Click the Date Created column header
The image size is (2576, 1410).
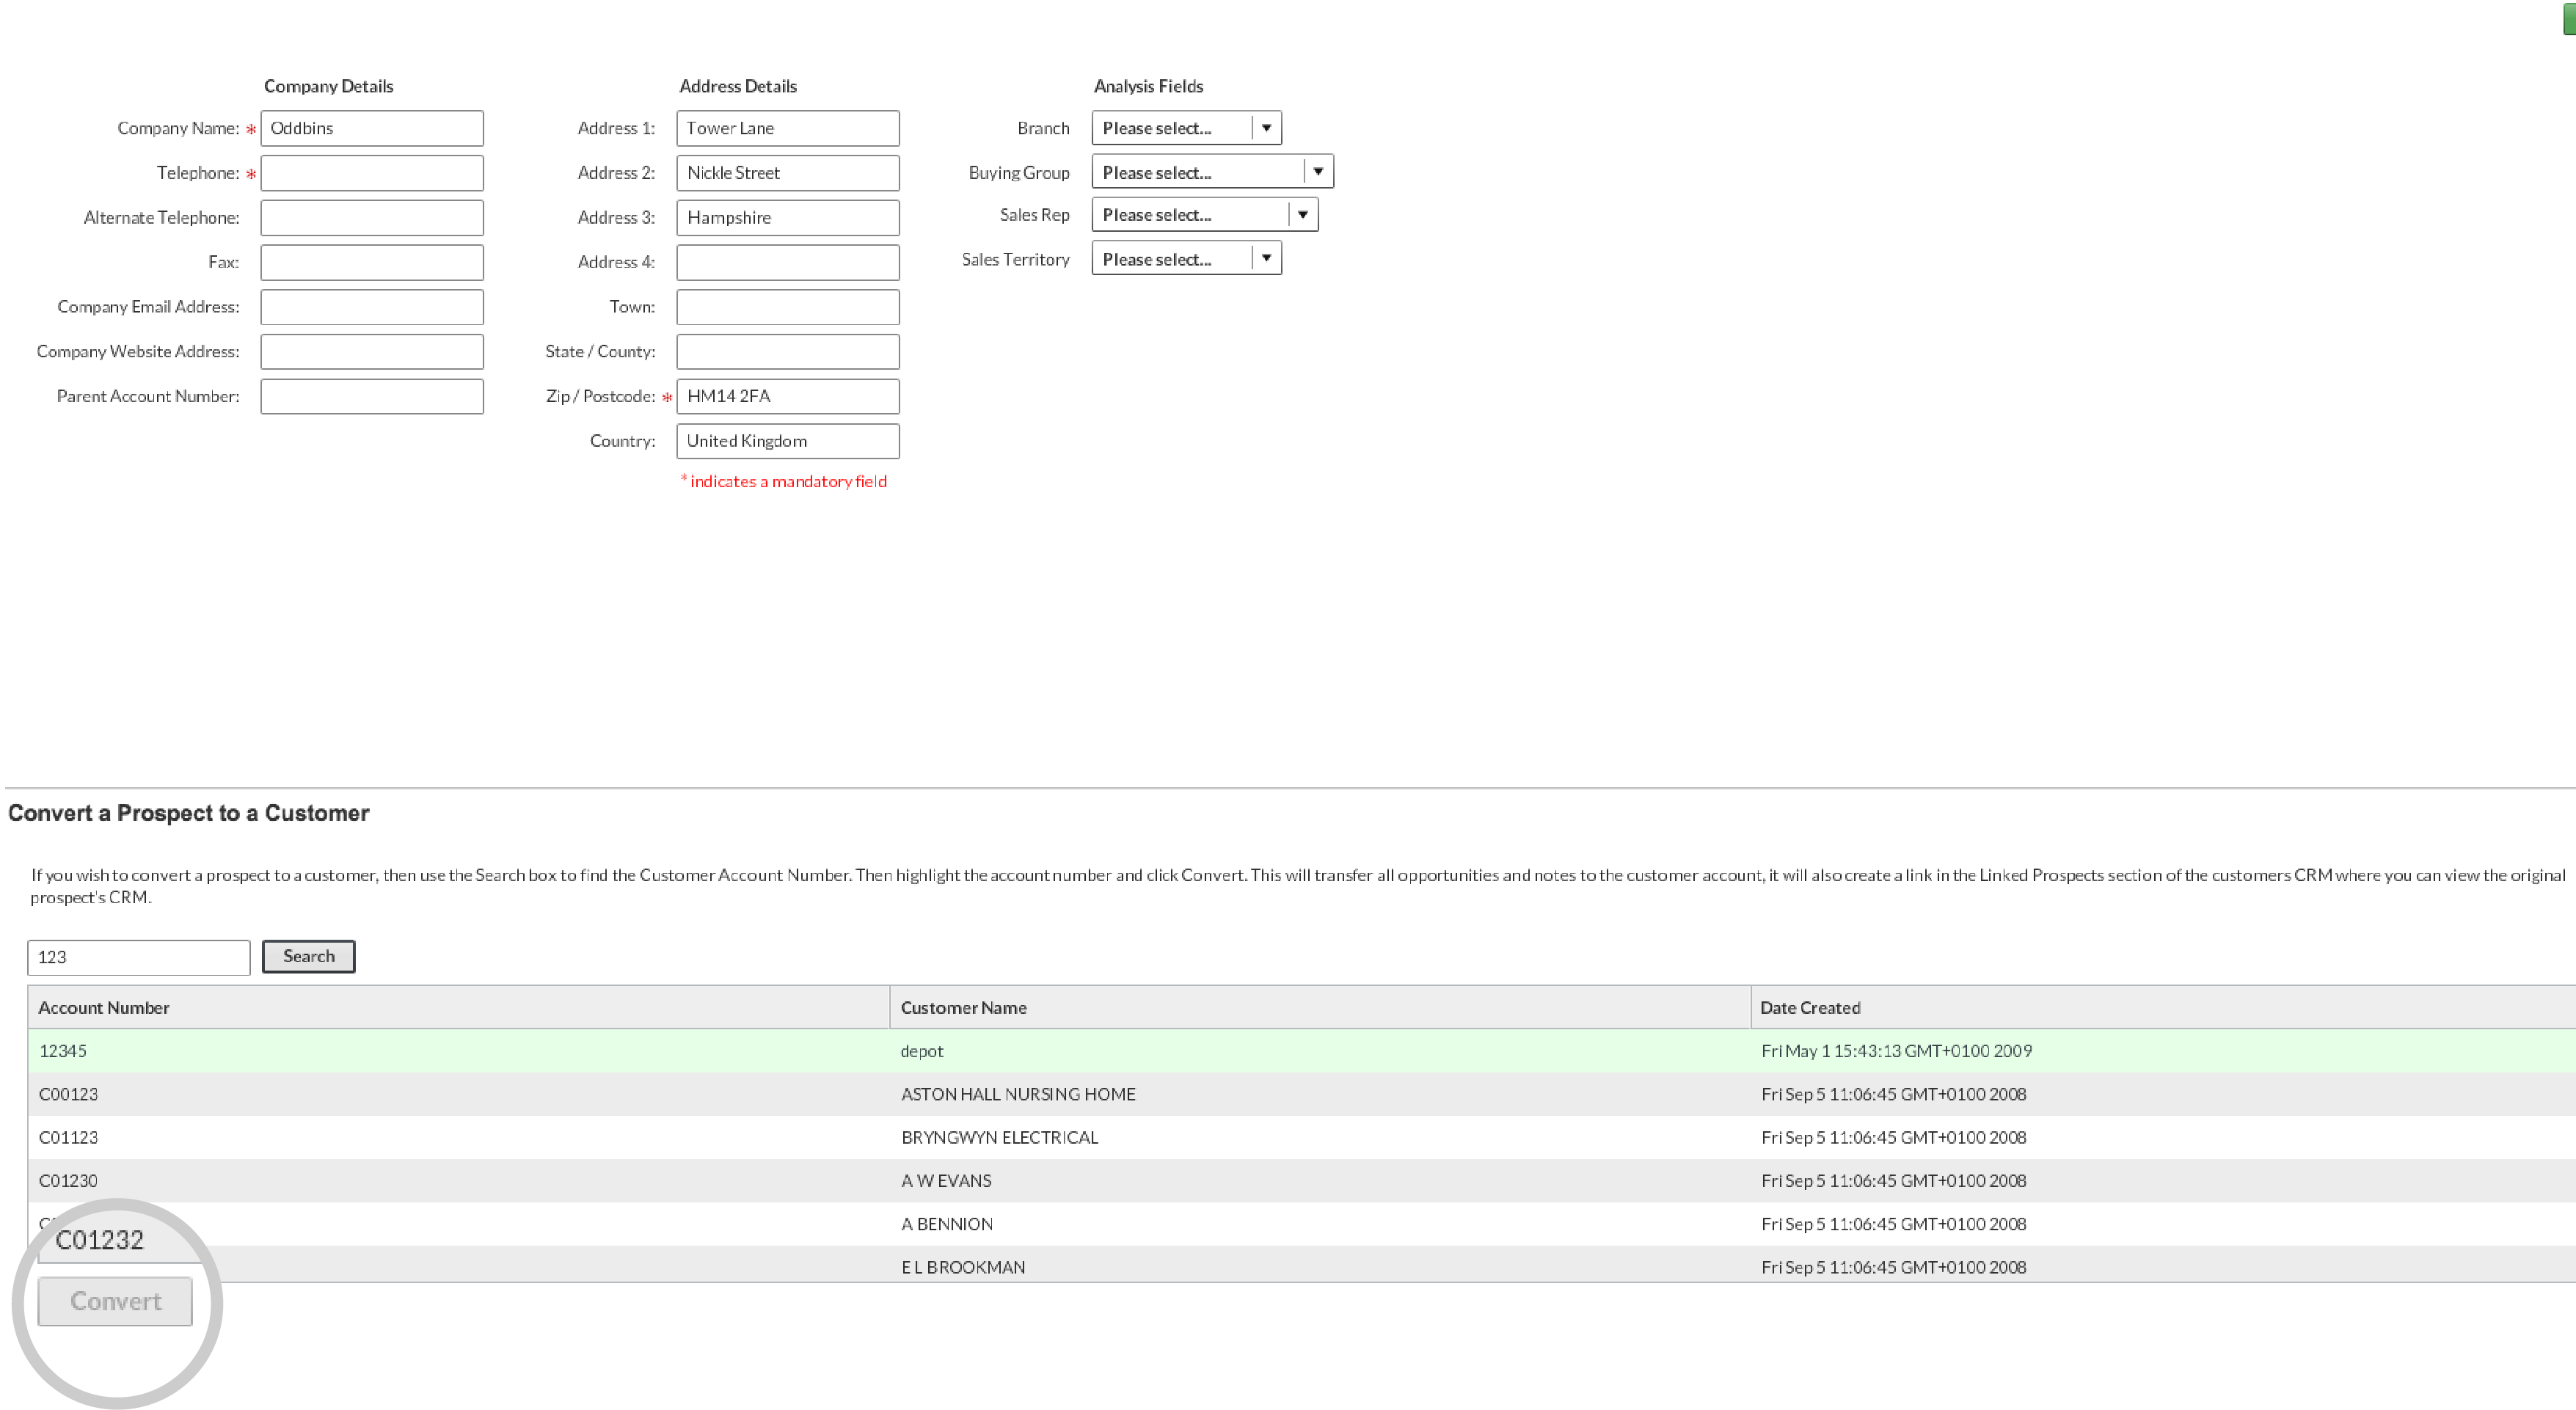(x=2164, y=1007)
